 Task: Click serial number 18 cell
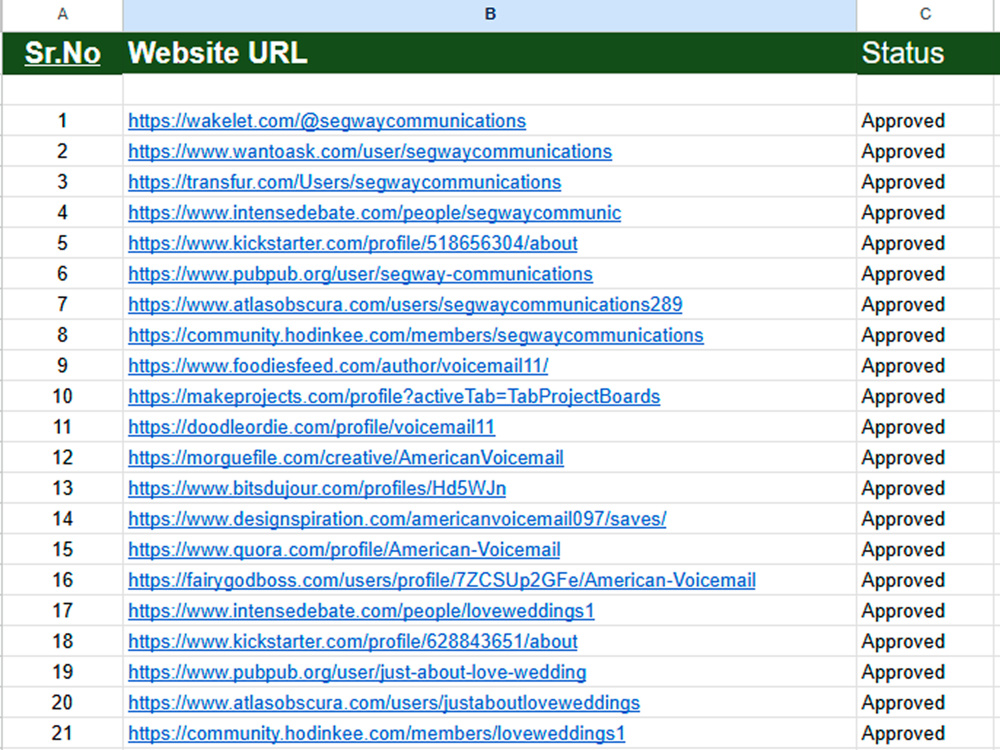point(62,641)
